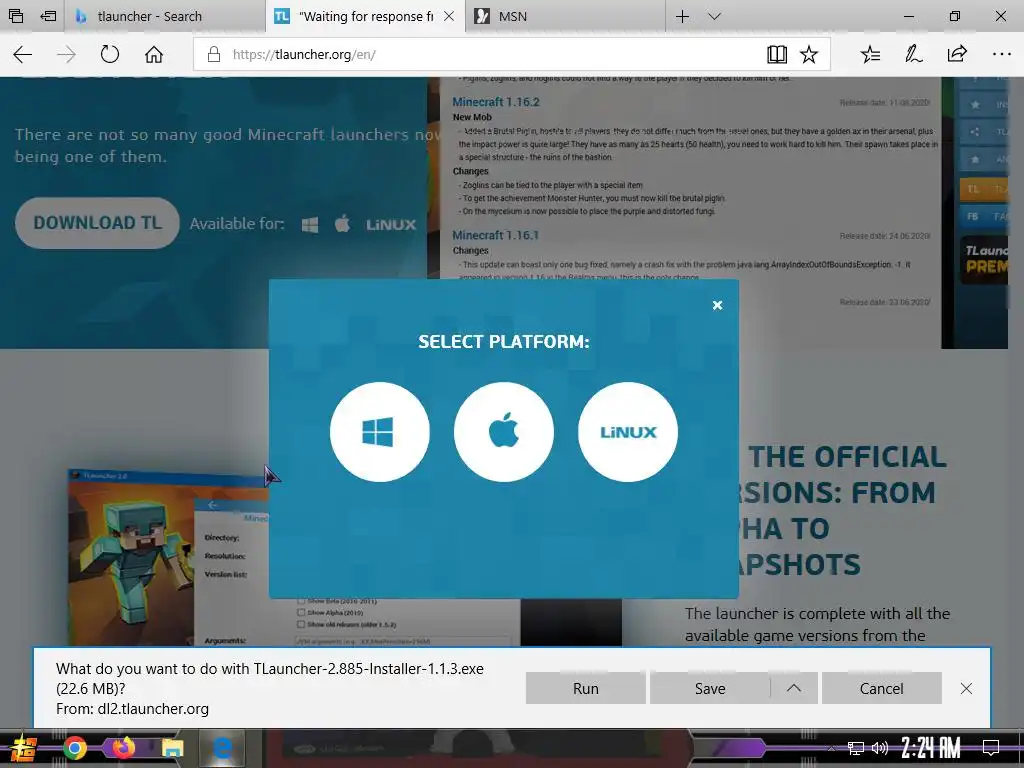This screenshot has width=1024, height=768.
Task: Toggle reading view book icon
Action: [x=777, y=54]
